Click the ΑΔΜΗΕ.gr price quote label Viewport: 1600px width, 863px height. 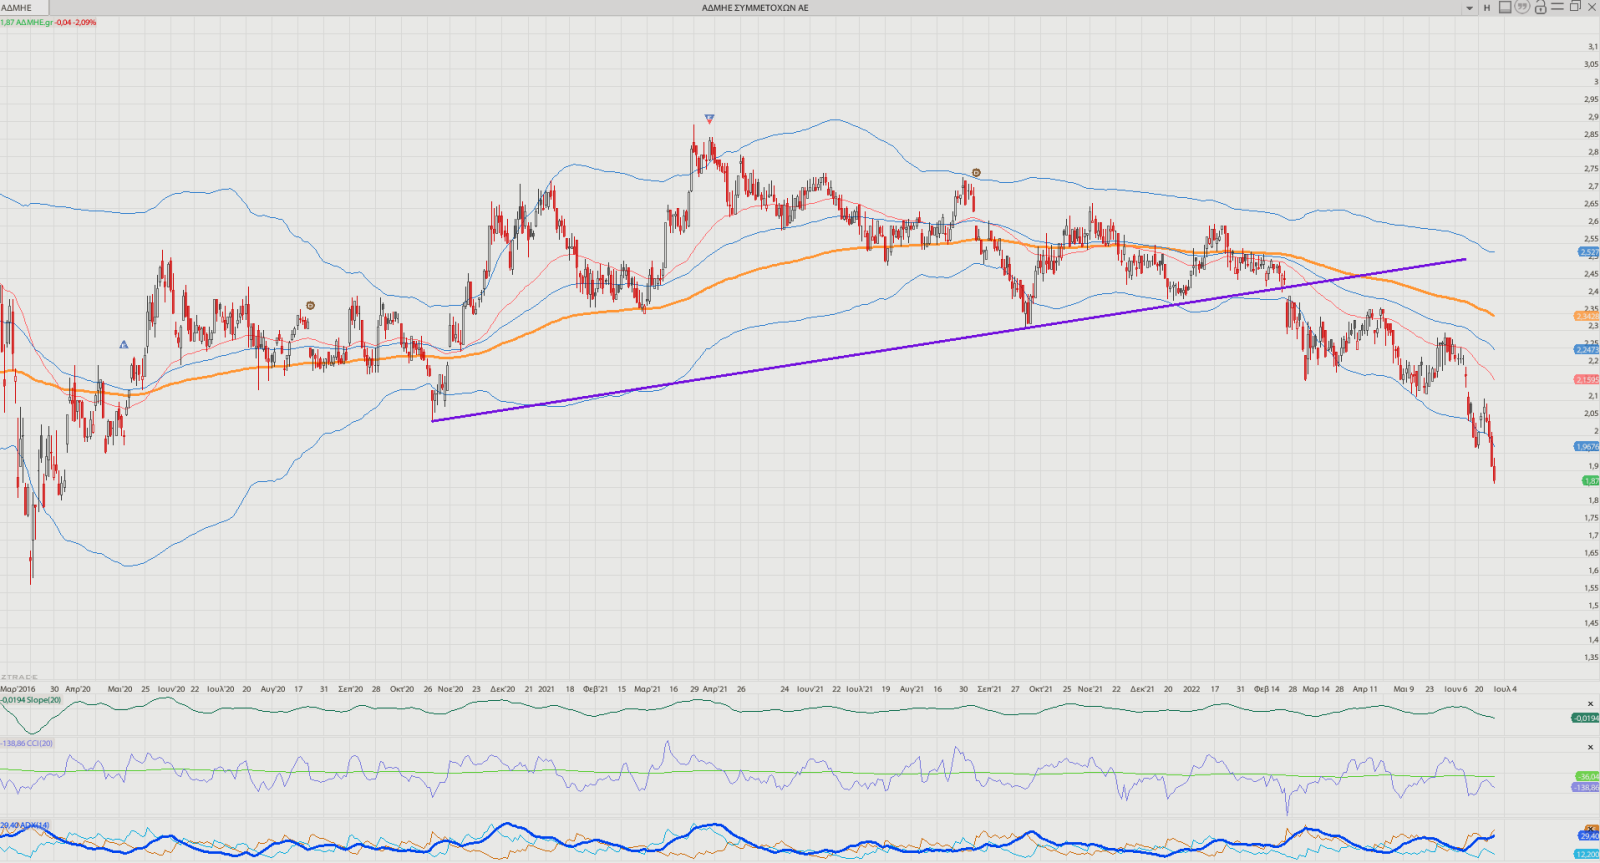(49, 22)
